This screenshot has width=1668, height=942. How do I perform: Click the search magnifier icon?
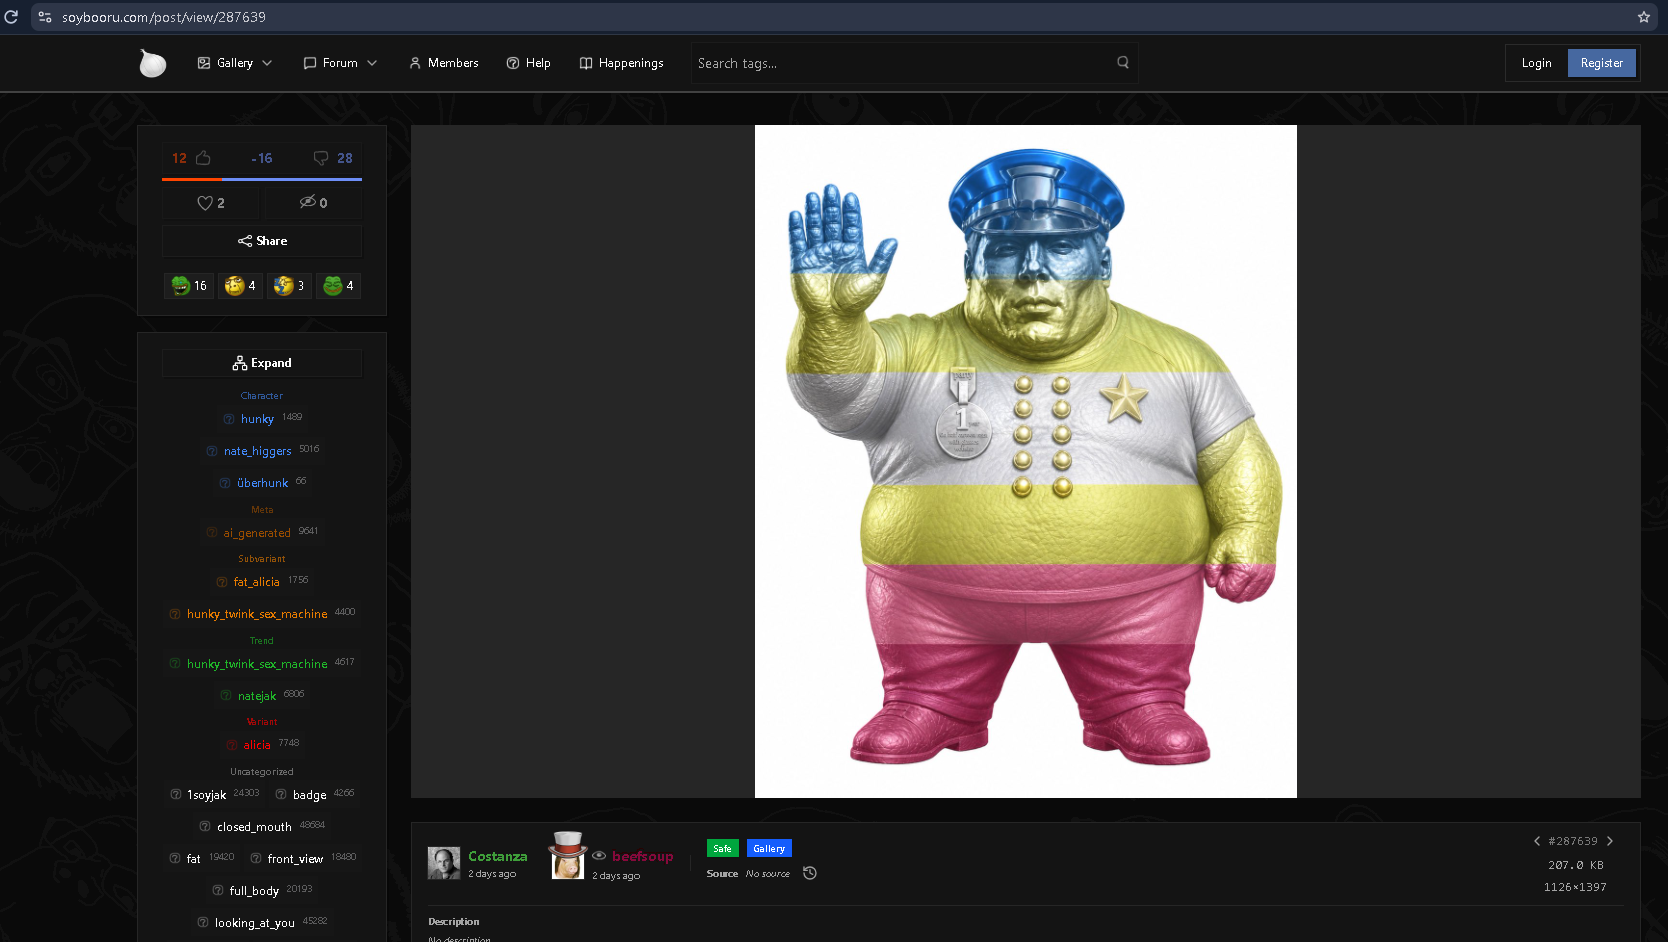pos(1123,62)
